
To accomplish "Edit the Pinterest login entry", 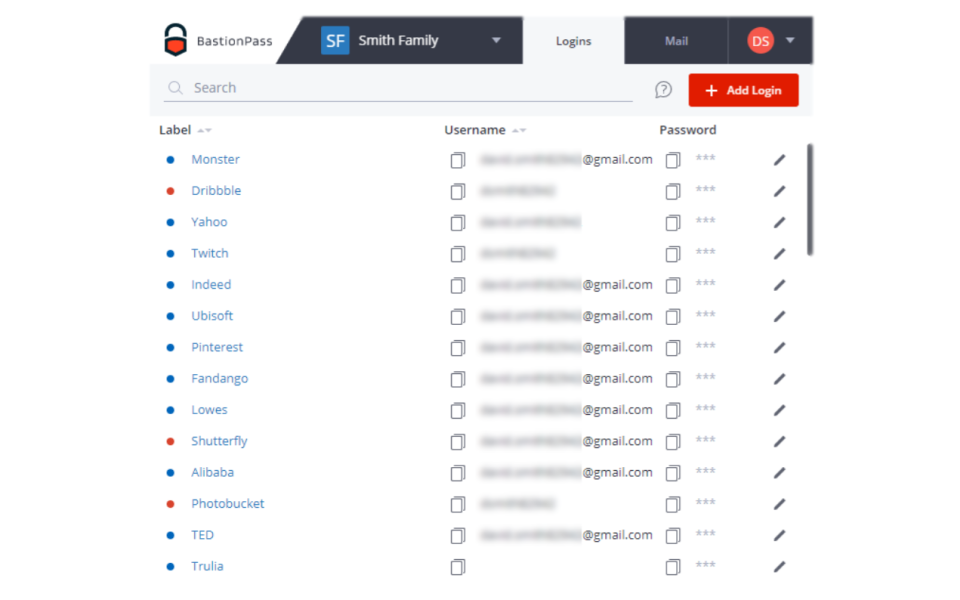I will tap(779, 347).
